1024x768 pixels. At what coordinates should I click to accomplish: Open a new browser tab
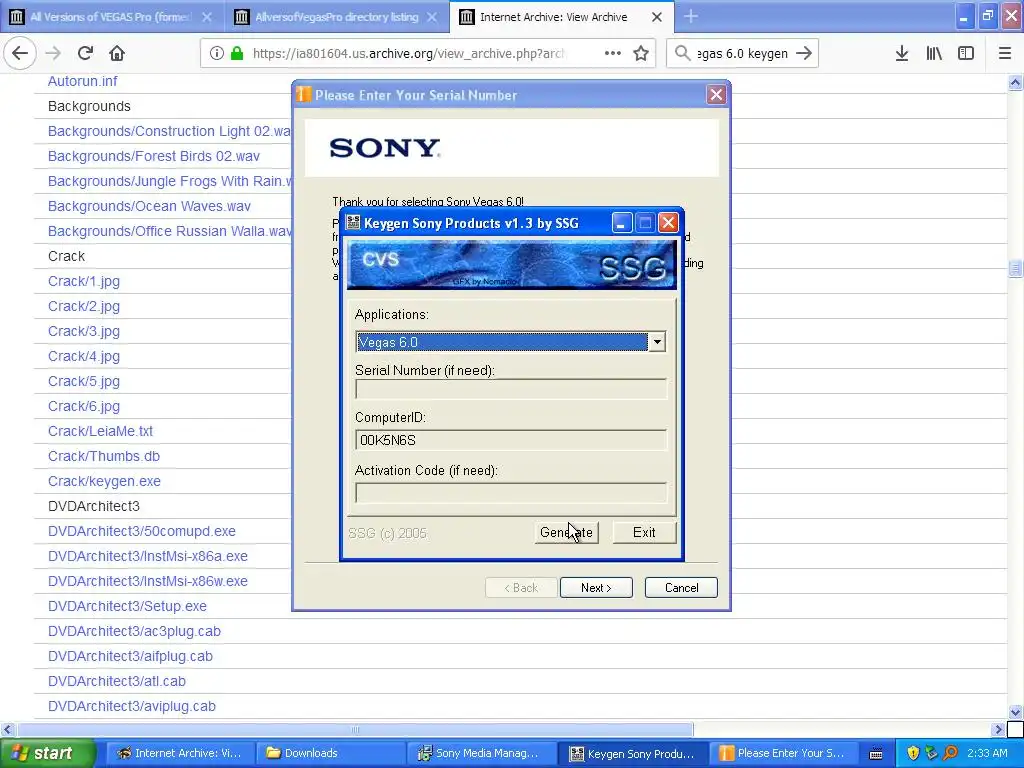pyautogui.click(x=691, y=17)
